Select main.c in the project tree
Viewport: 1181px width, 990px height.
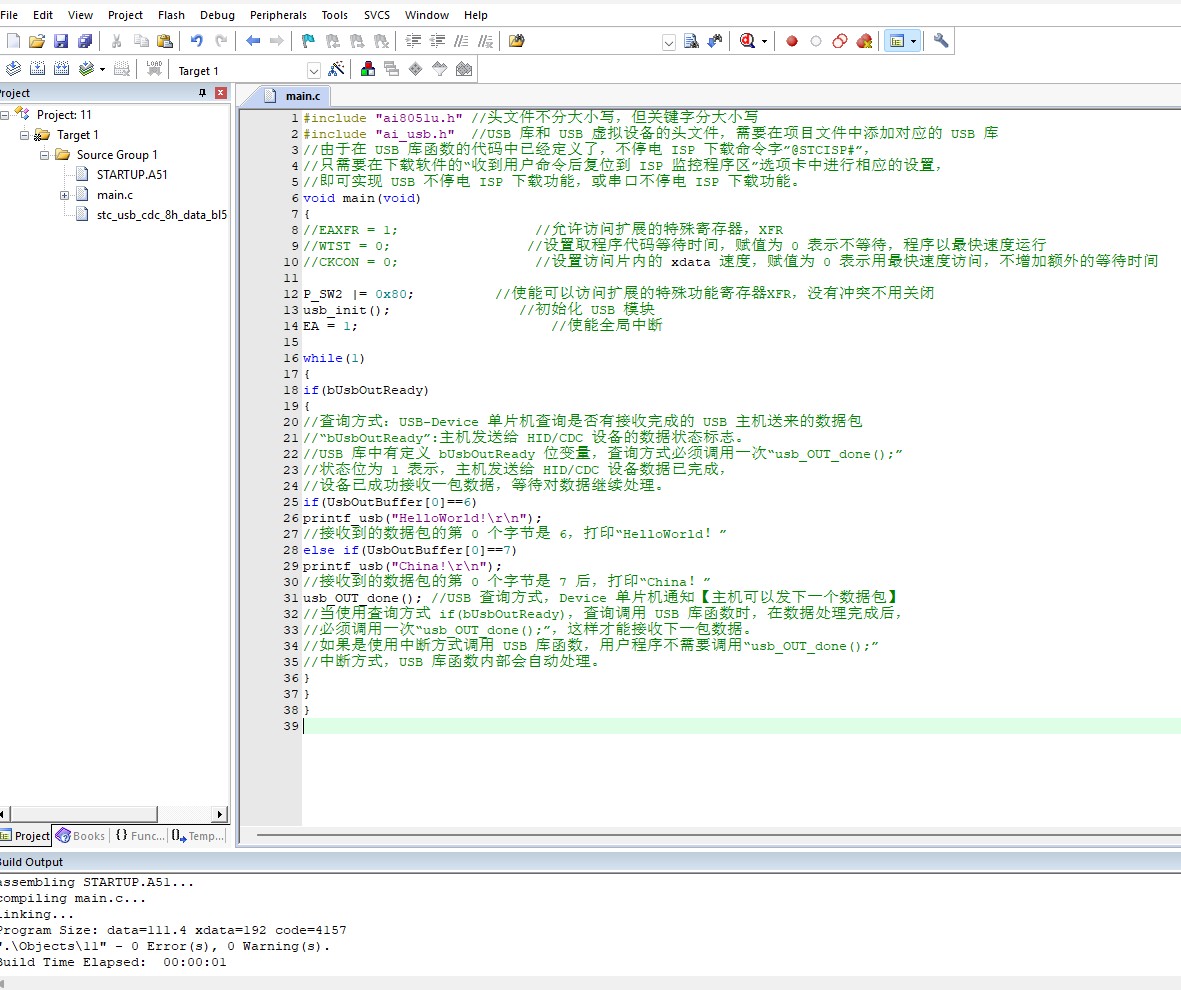(114, 195)
